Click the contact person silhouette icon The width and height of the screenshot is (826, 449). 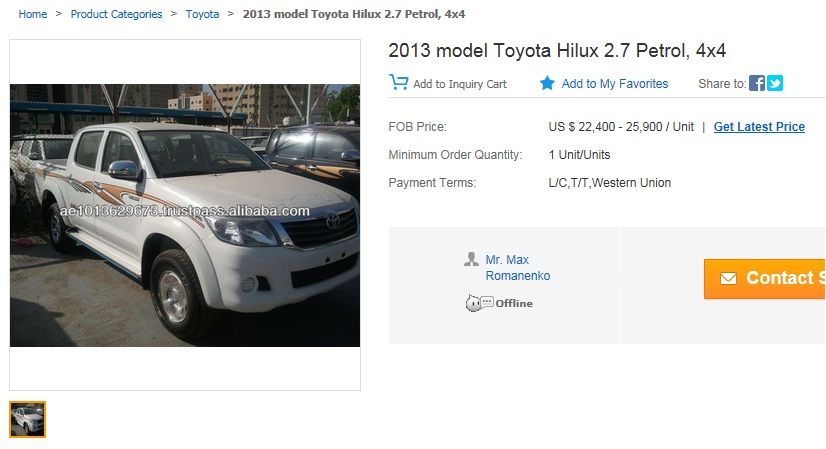pyautogui.click(x=471, y=259)
